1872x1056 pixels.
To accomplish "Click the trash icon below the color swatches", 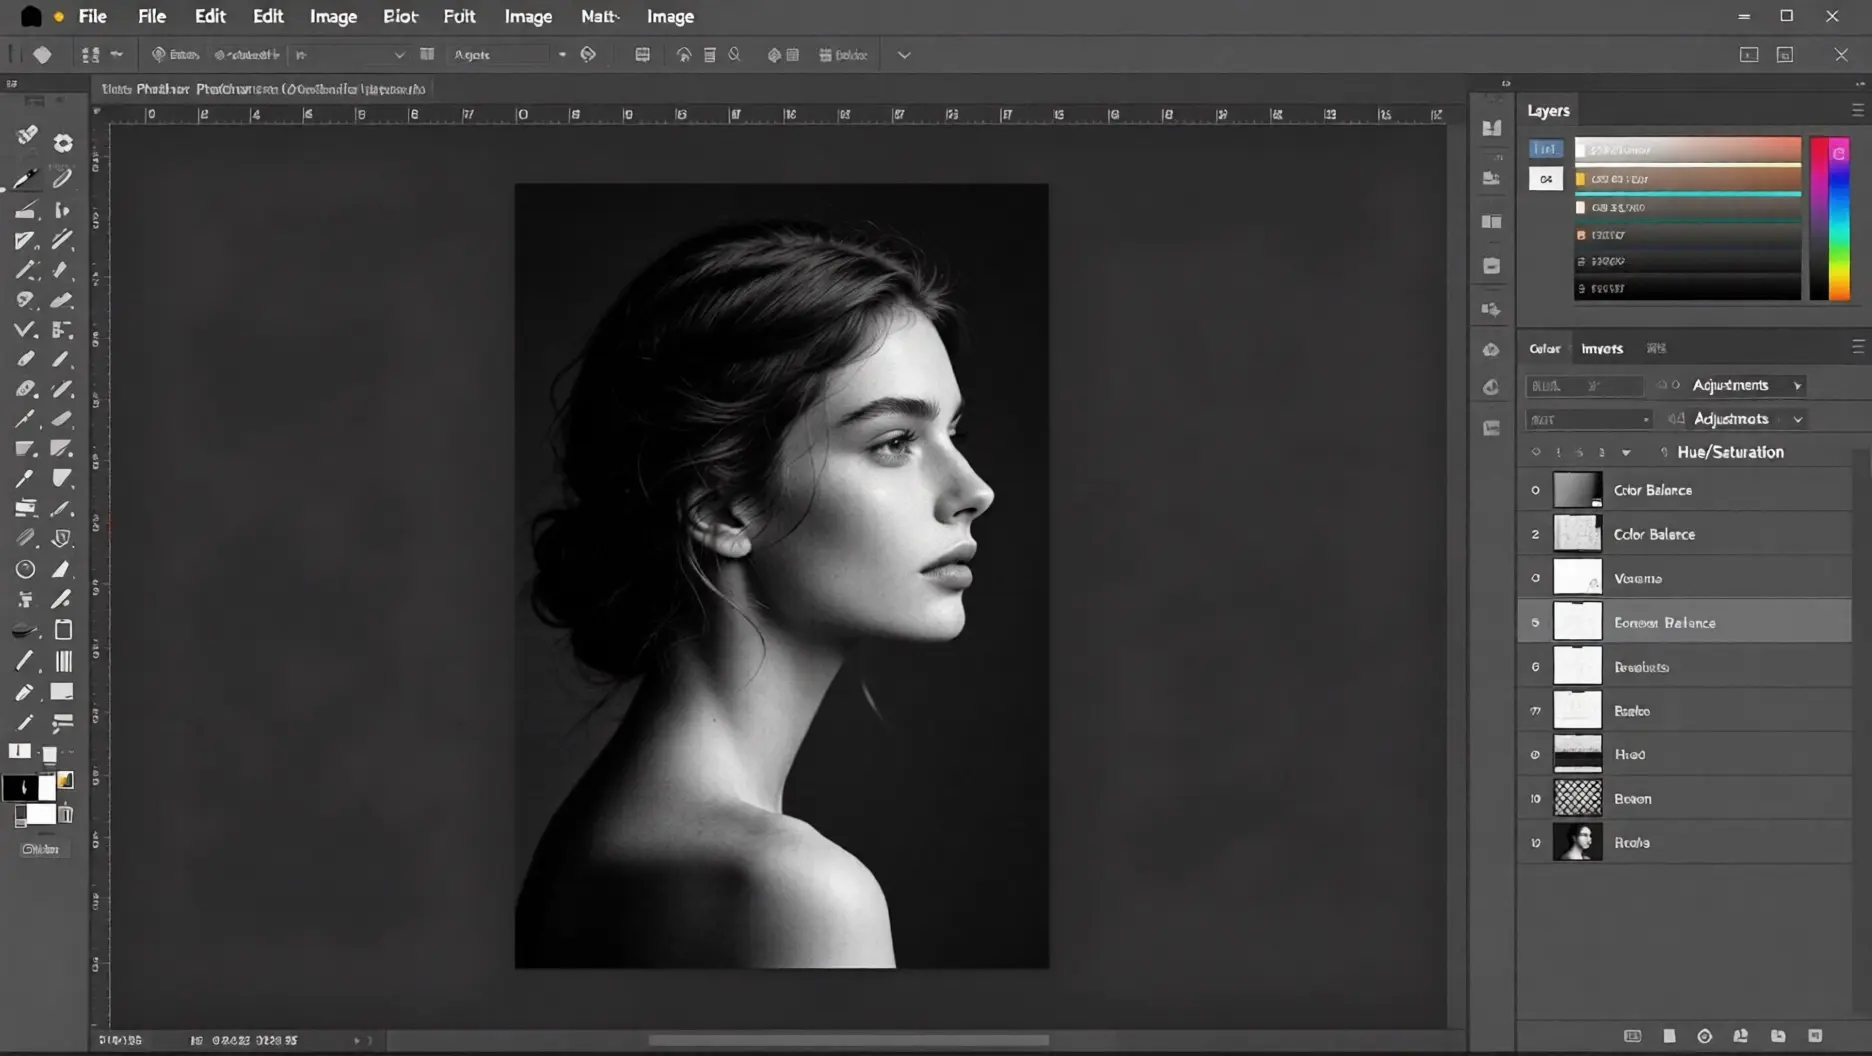I will point(65,815).
